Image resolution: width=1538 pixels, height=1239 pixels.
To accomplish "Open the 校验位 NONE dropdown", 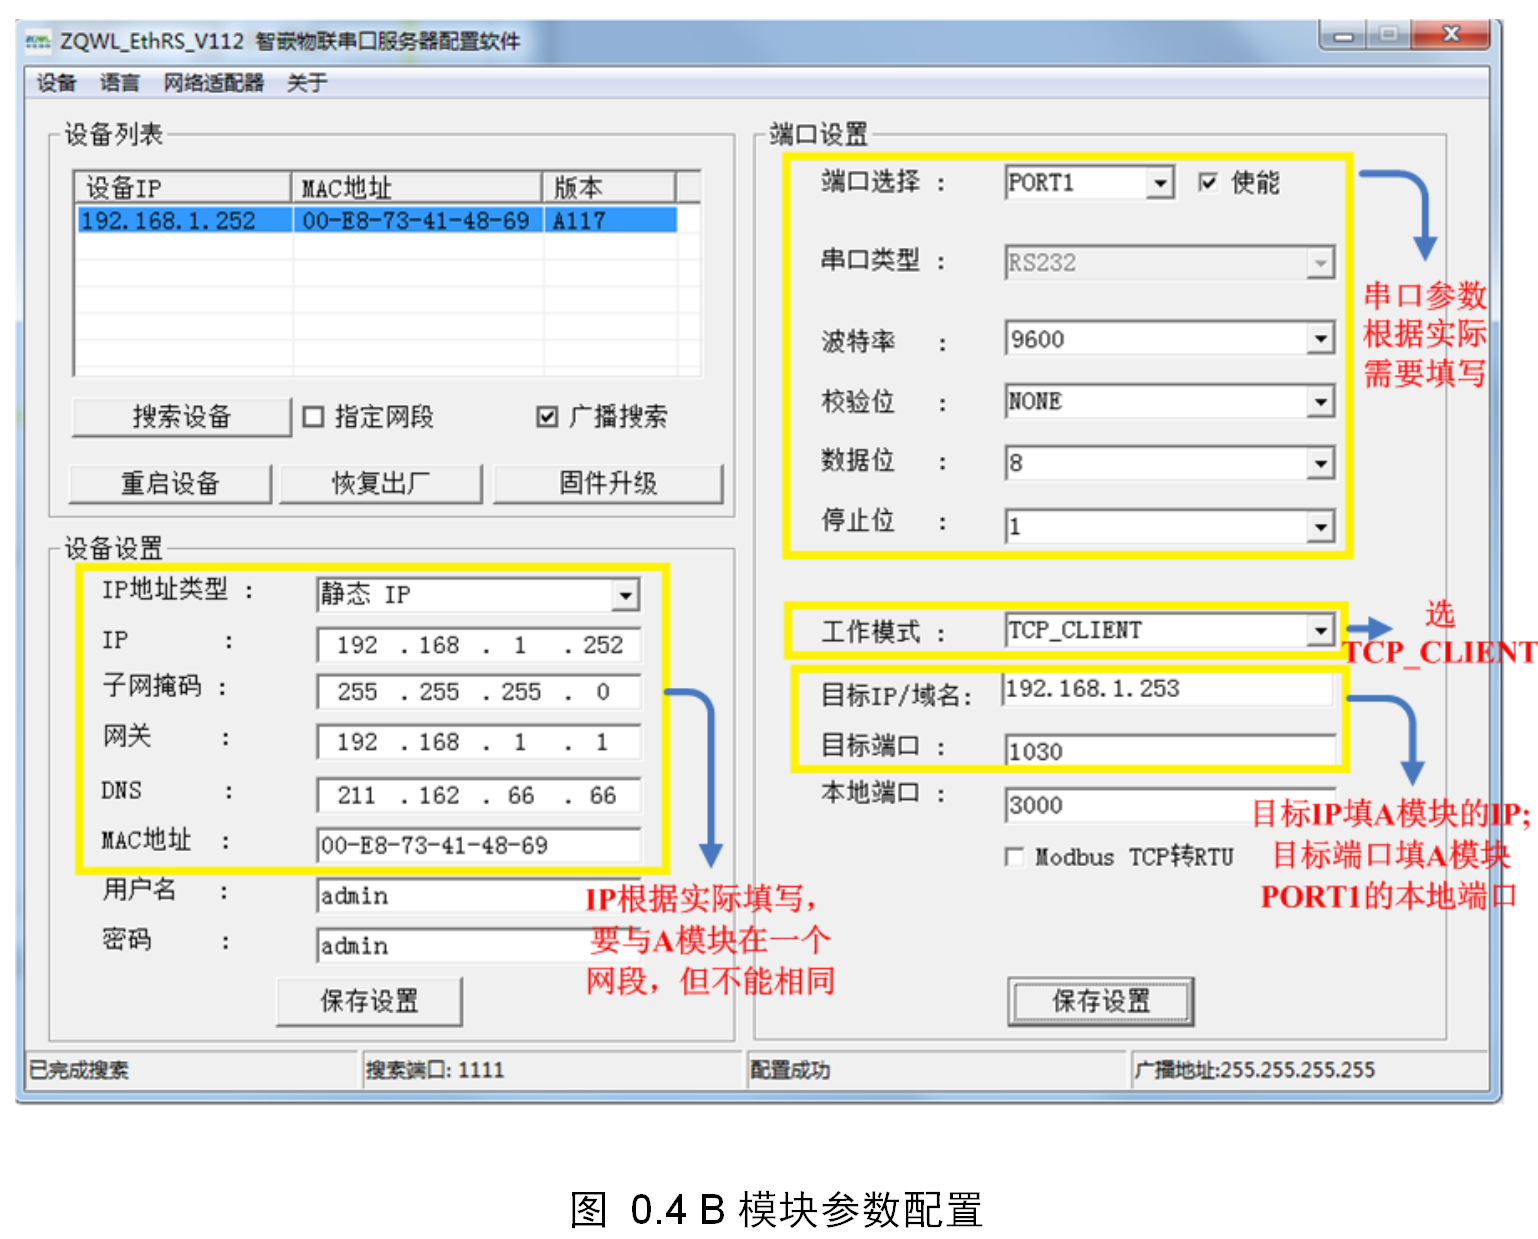I will (x=1320, y=403).
